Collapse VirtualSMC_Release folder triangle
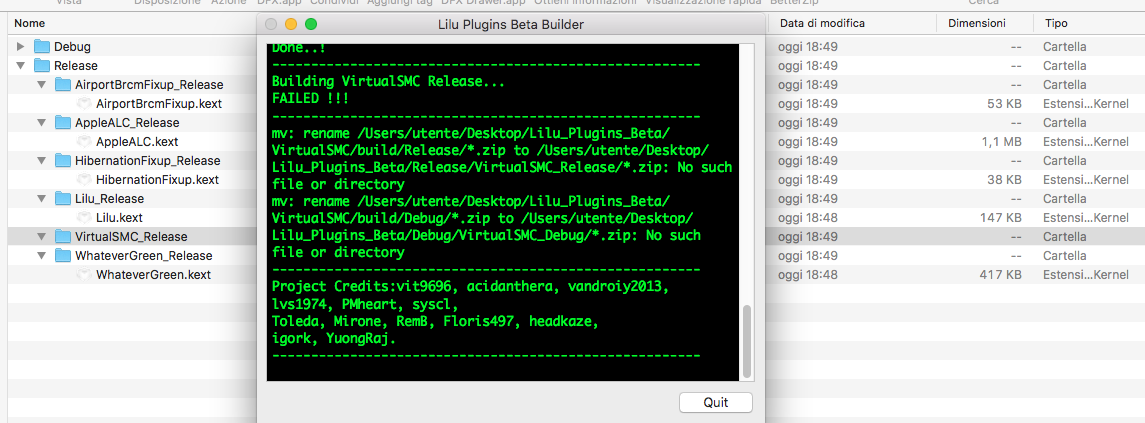1145x423 pixels. [x=42, y=237]
